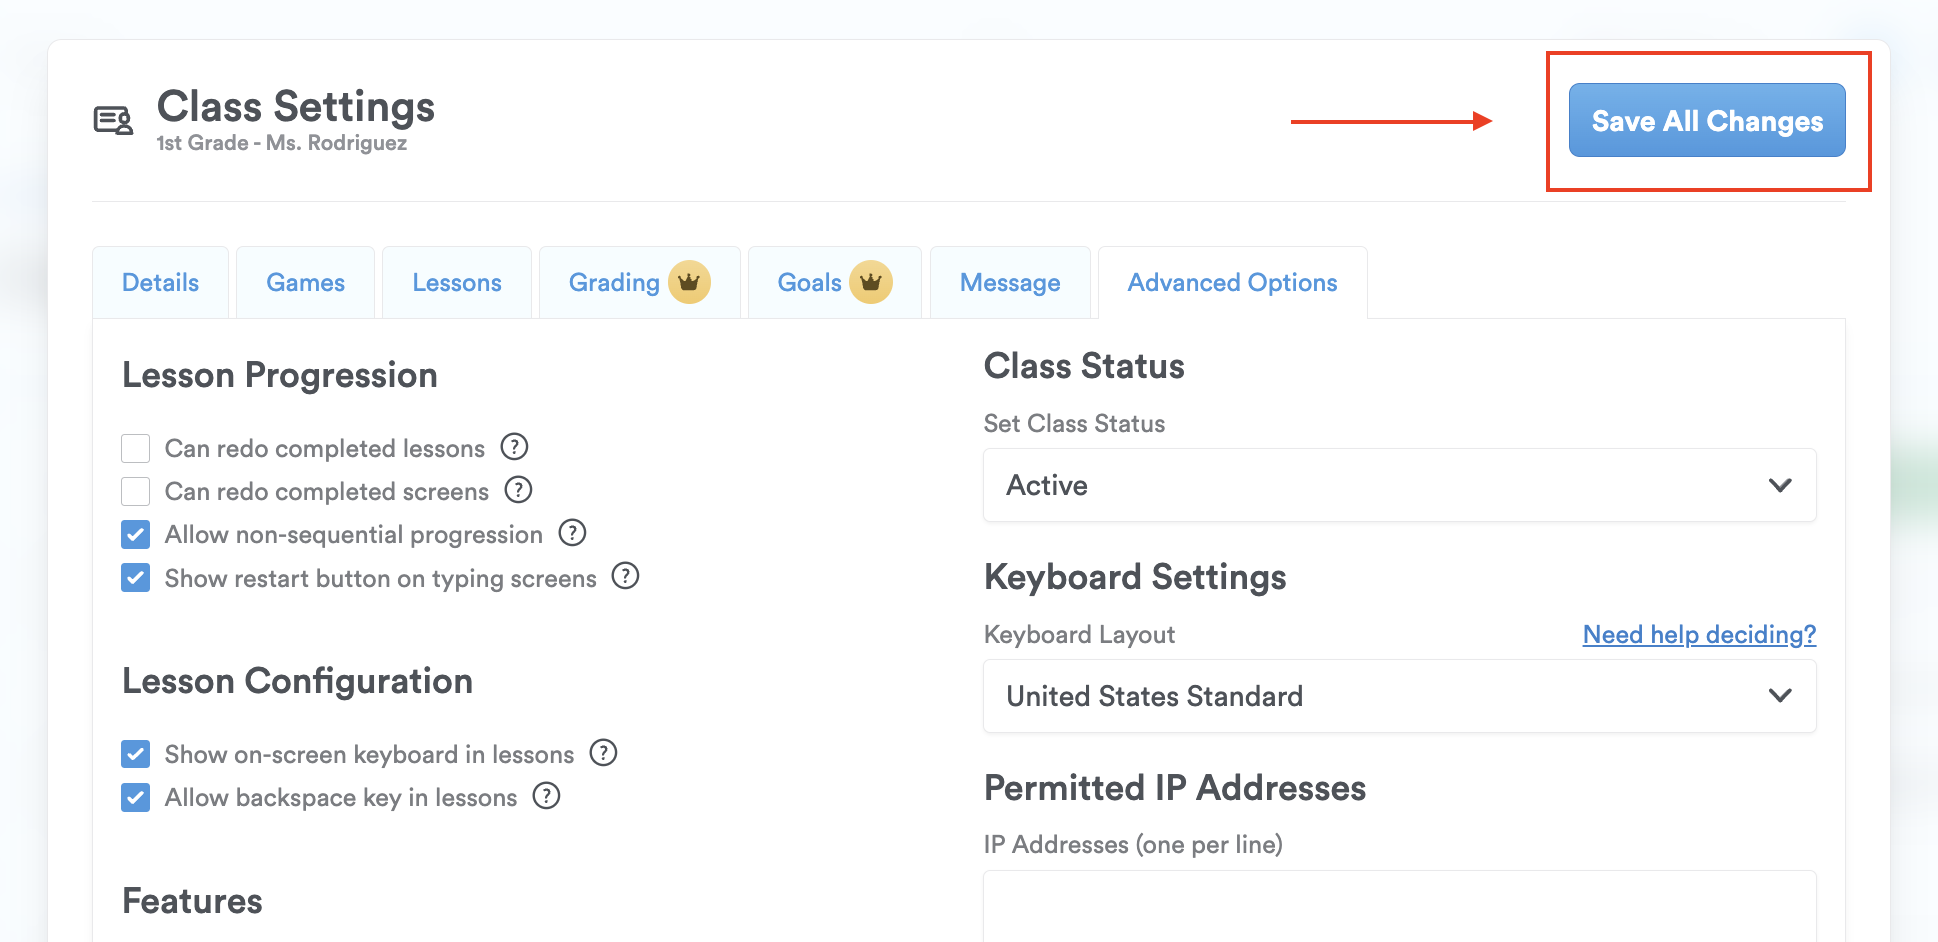Image resolution: width=1938 pixels, height=942 pixels.
Task: Click the IP Addresses text box
Action: pos(1399,905)
